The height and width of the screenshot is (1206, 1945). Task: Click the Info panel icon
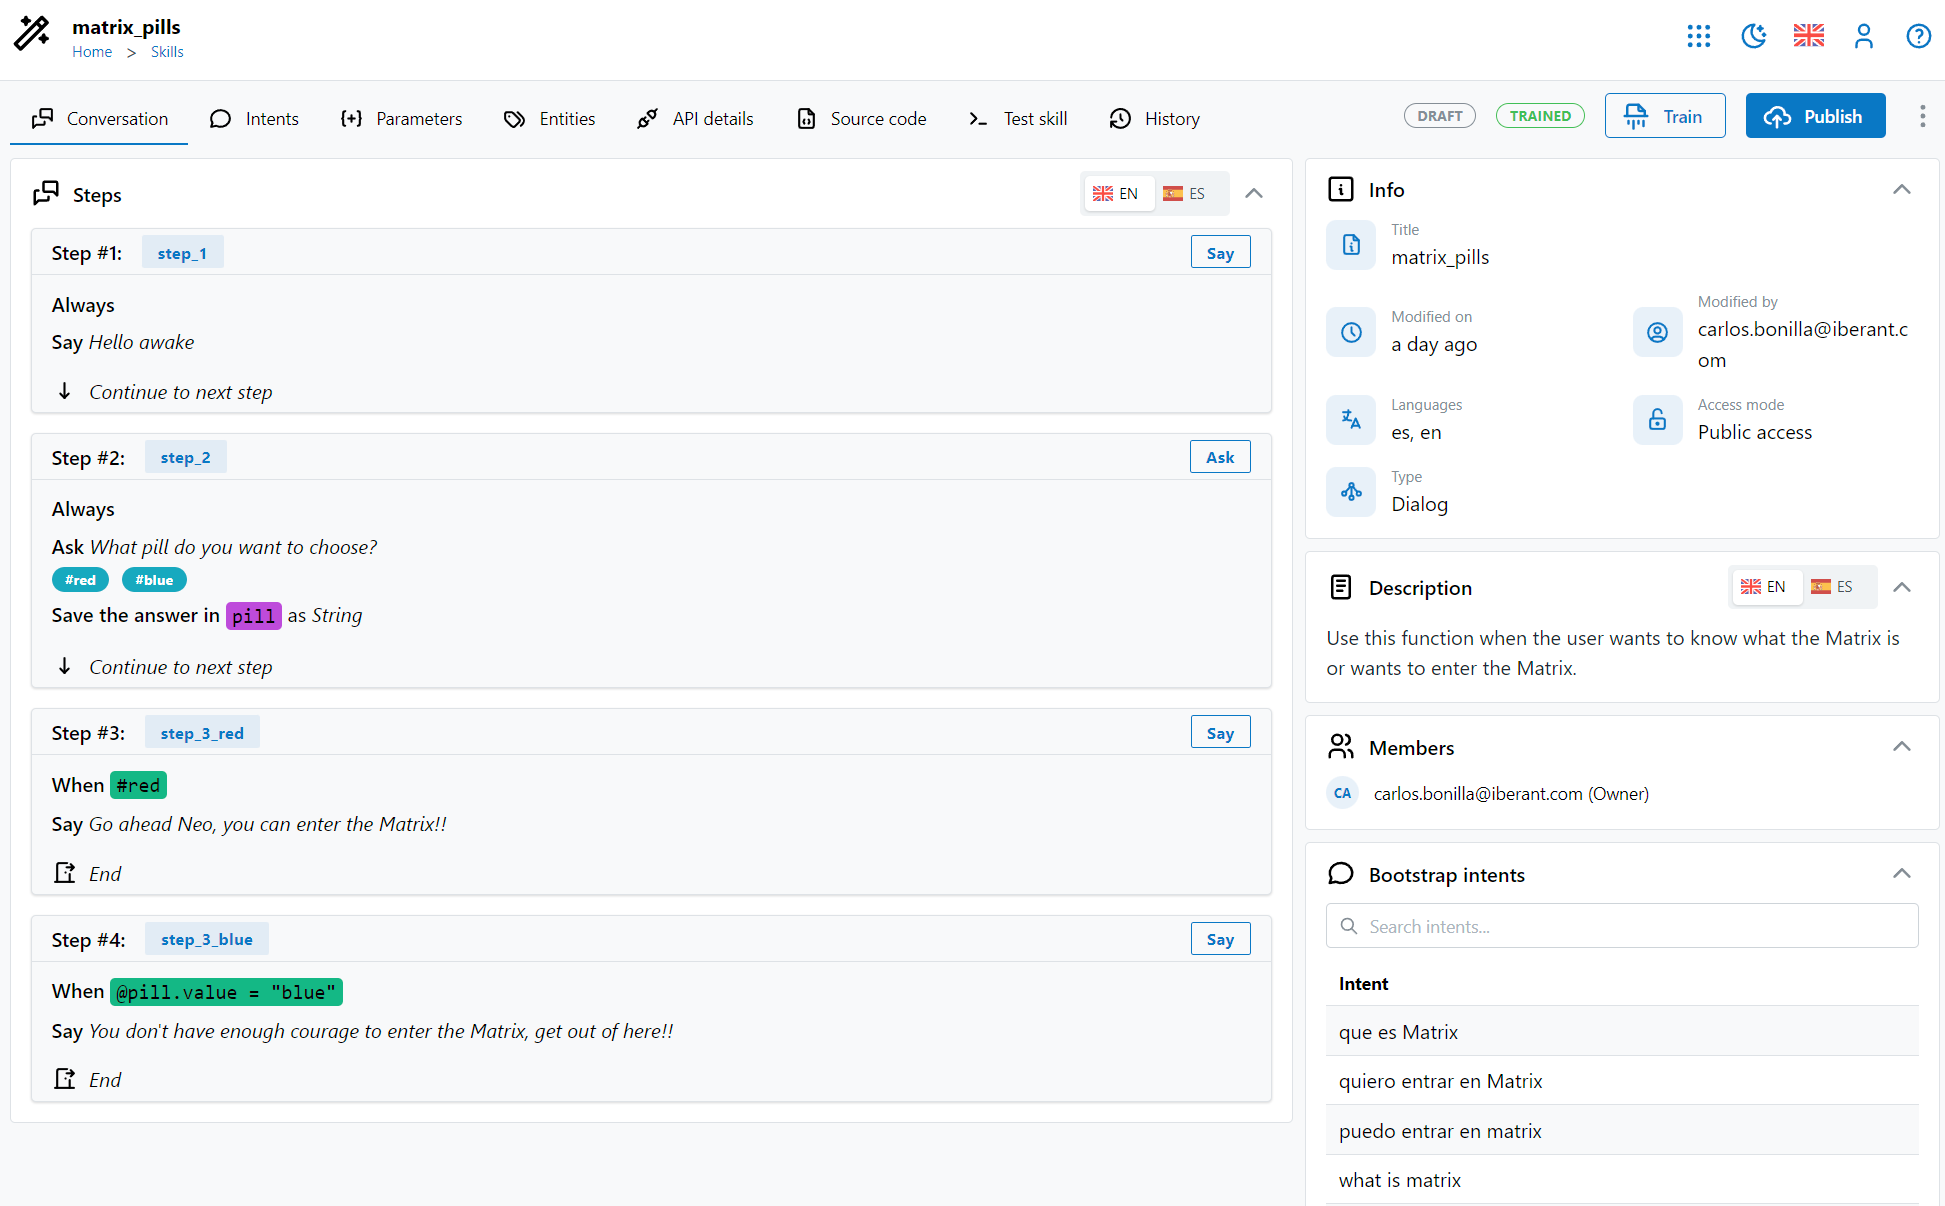click(x=1341, y=189)
